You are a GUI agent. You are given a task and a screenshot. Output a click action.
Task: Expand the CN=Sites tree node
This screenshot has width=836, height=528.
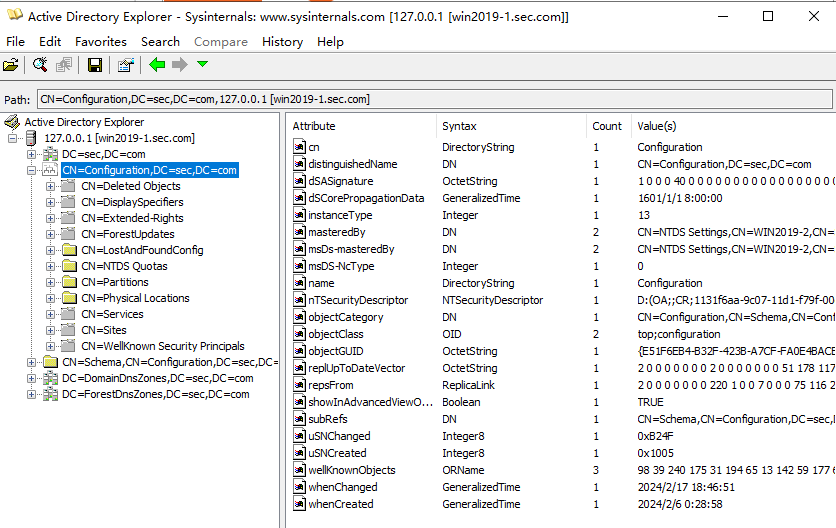point(50,330)
